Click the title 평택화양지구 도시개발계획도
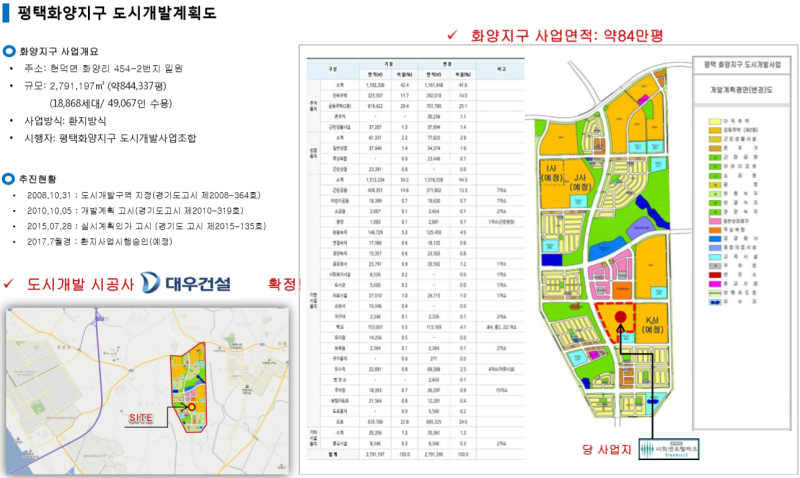The image size is (800, 478). coord(117,13)
